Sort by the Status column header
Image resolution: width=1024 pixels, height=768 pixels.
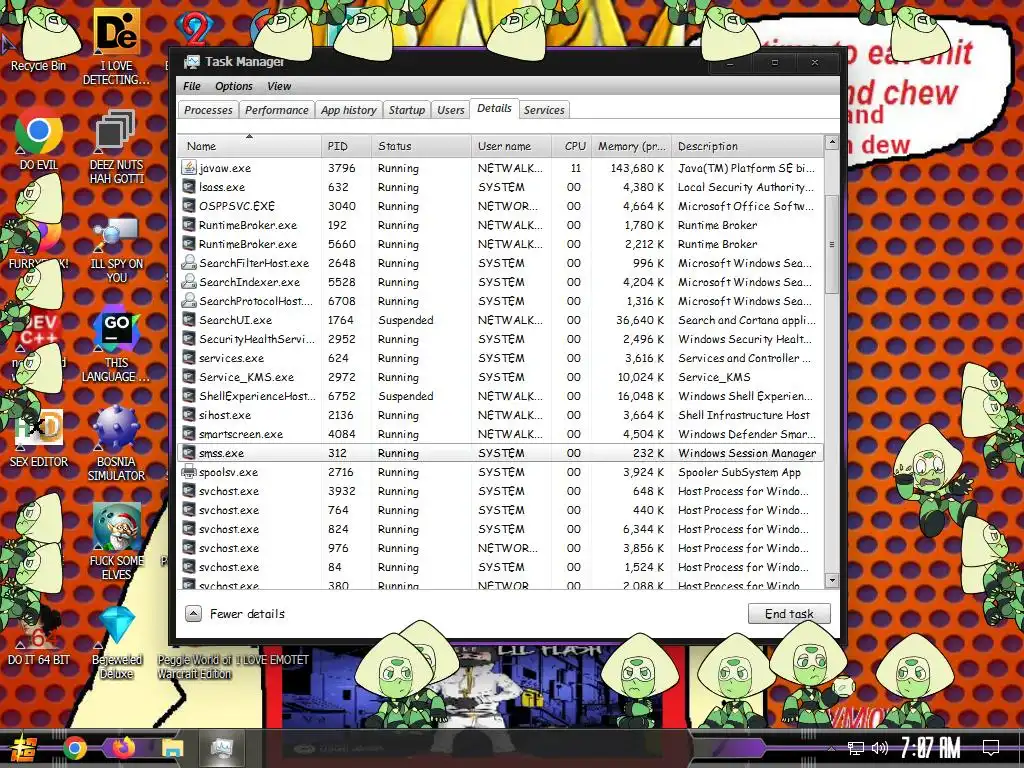(x=421, y=146)
